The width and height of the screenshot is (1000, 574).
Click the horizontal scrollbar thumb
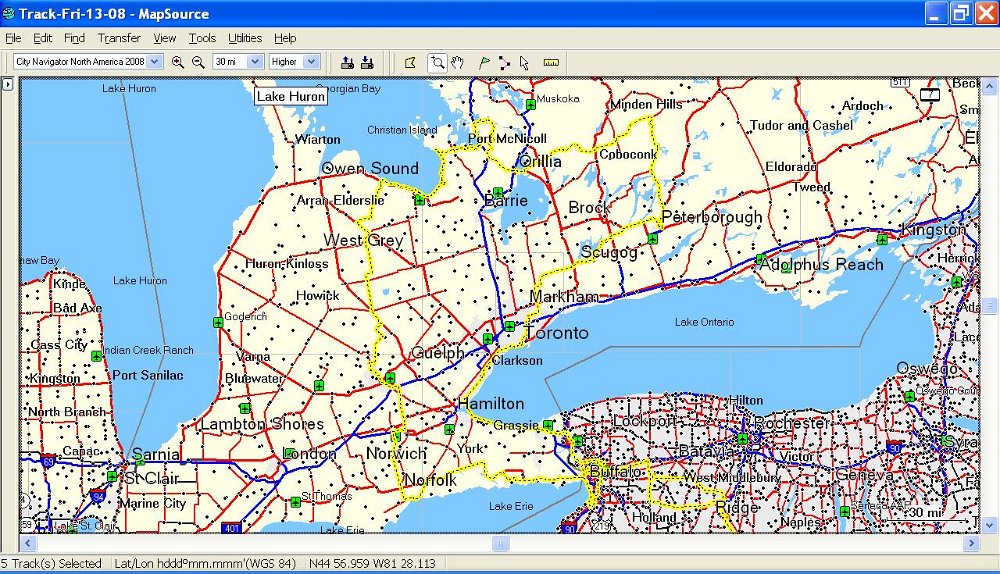point(500,543)
